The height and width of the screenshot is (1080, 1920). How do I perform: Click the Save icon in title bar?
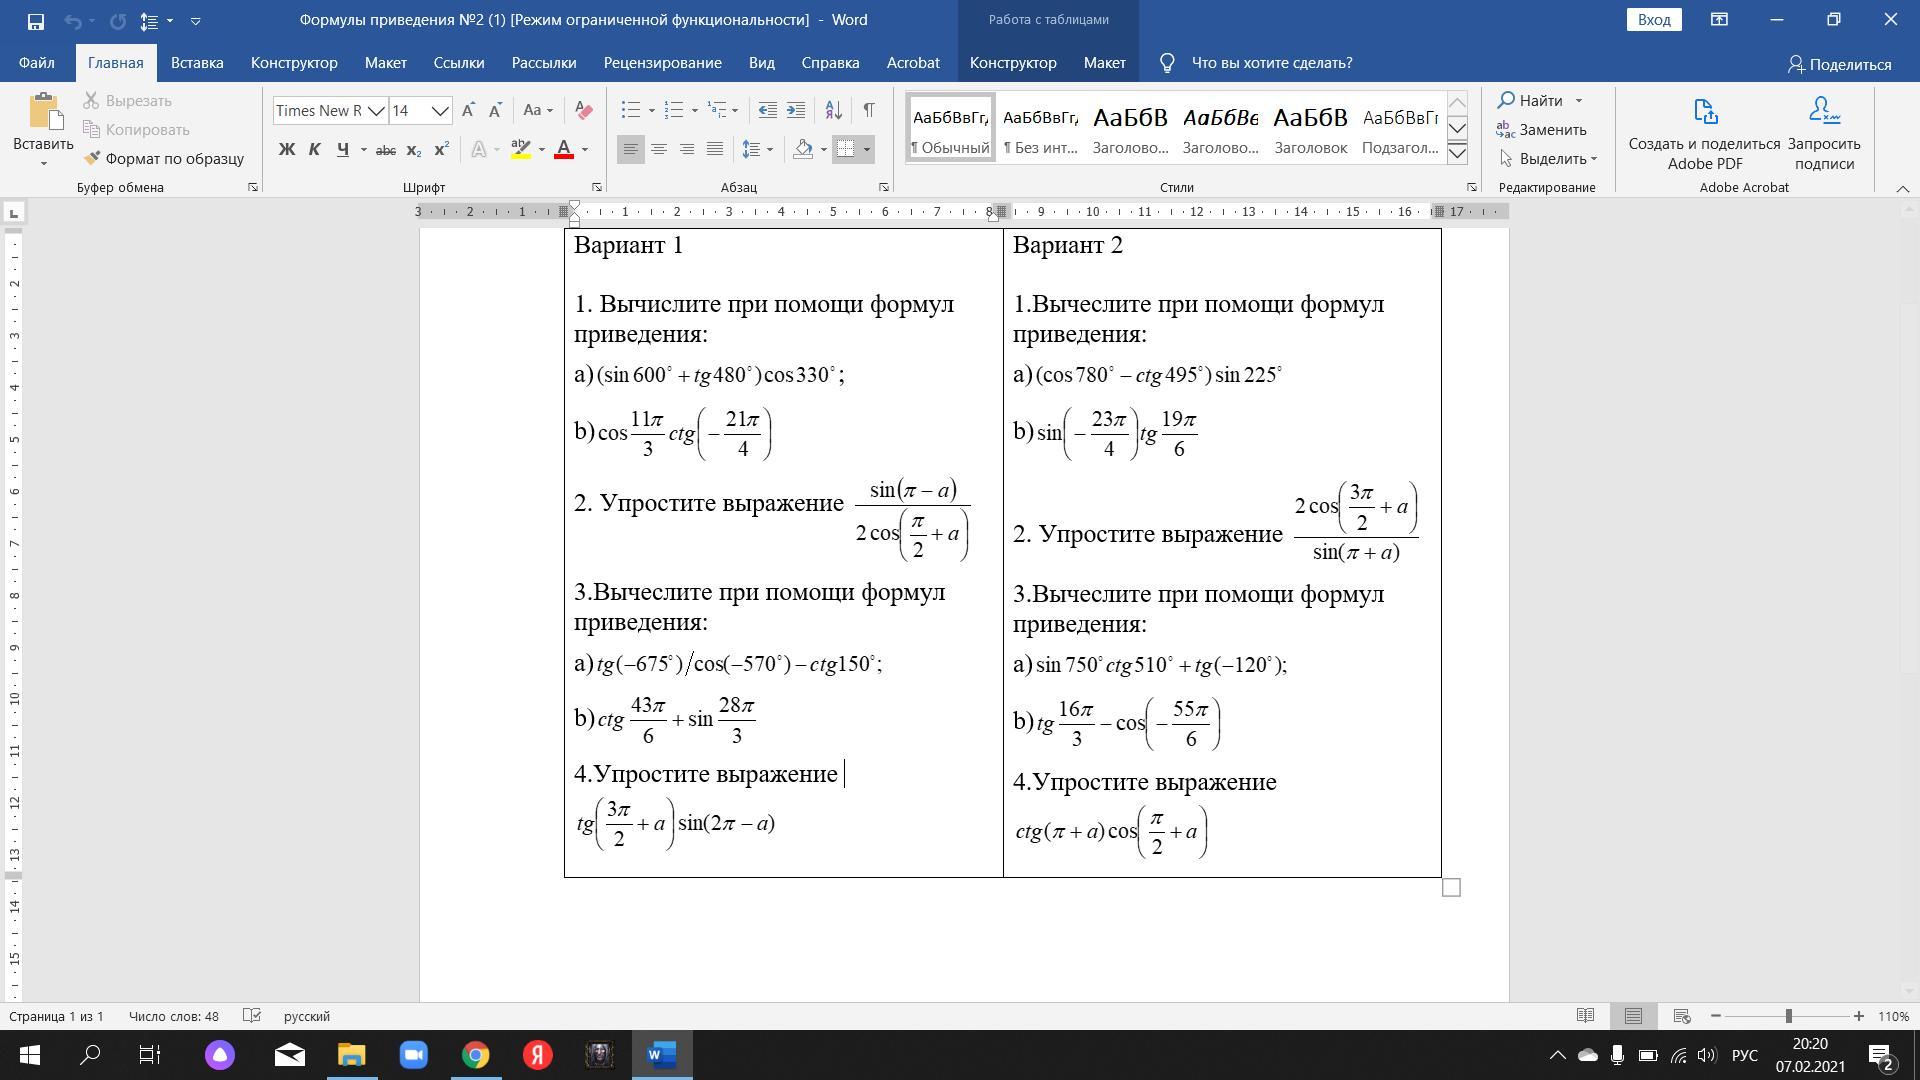(35, 20)
